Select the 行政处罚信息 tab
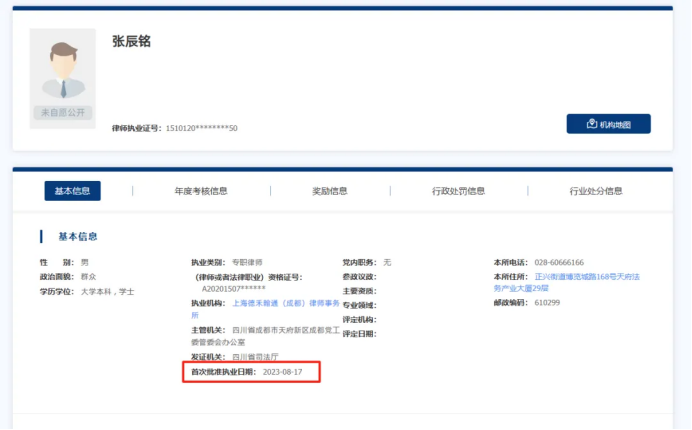The height and width of the screenshot is (430, 692). [458, 191]
